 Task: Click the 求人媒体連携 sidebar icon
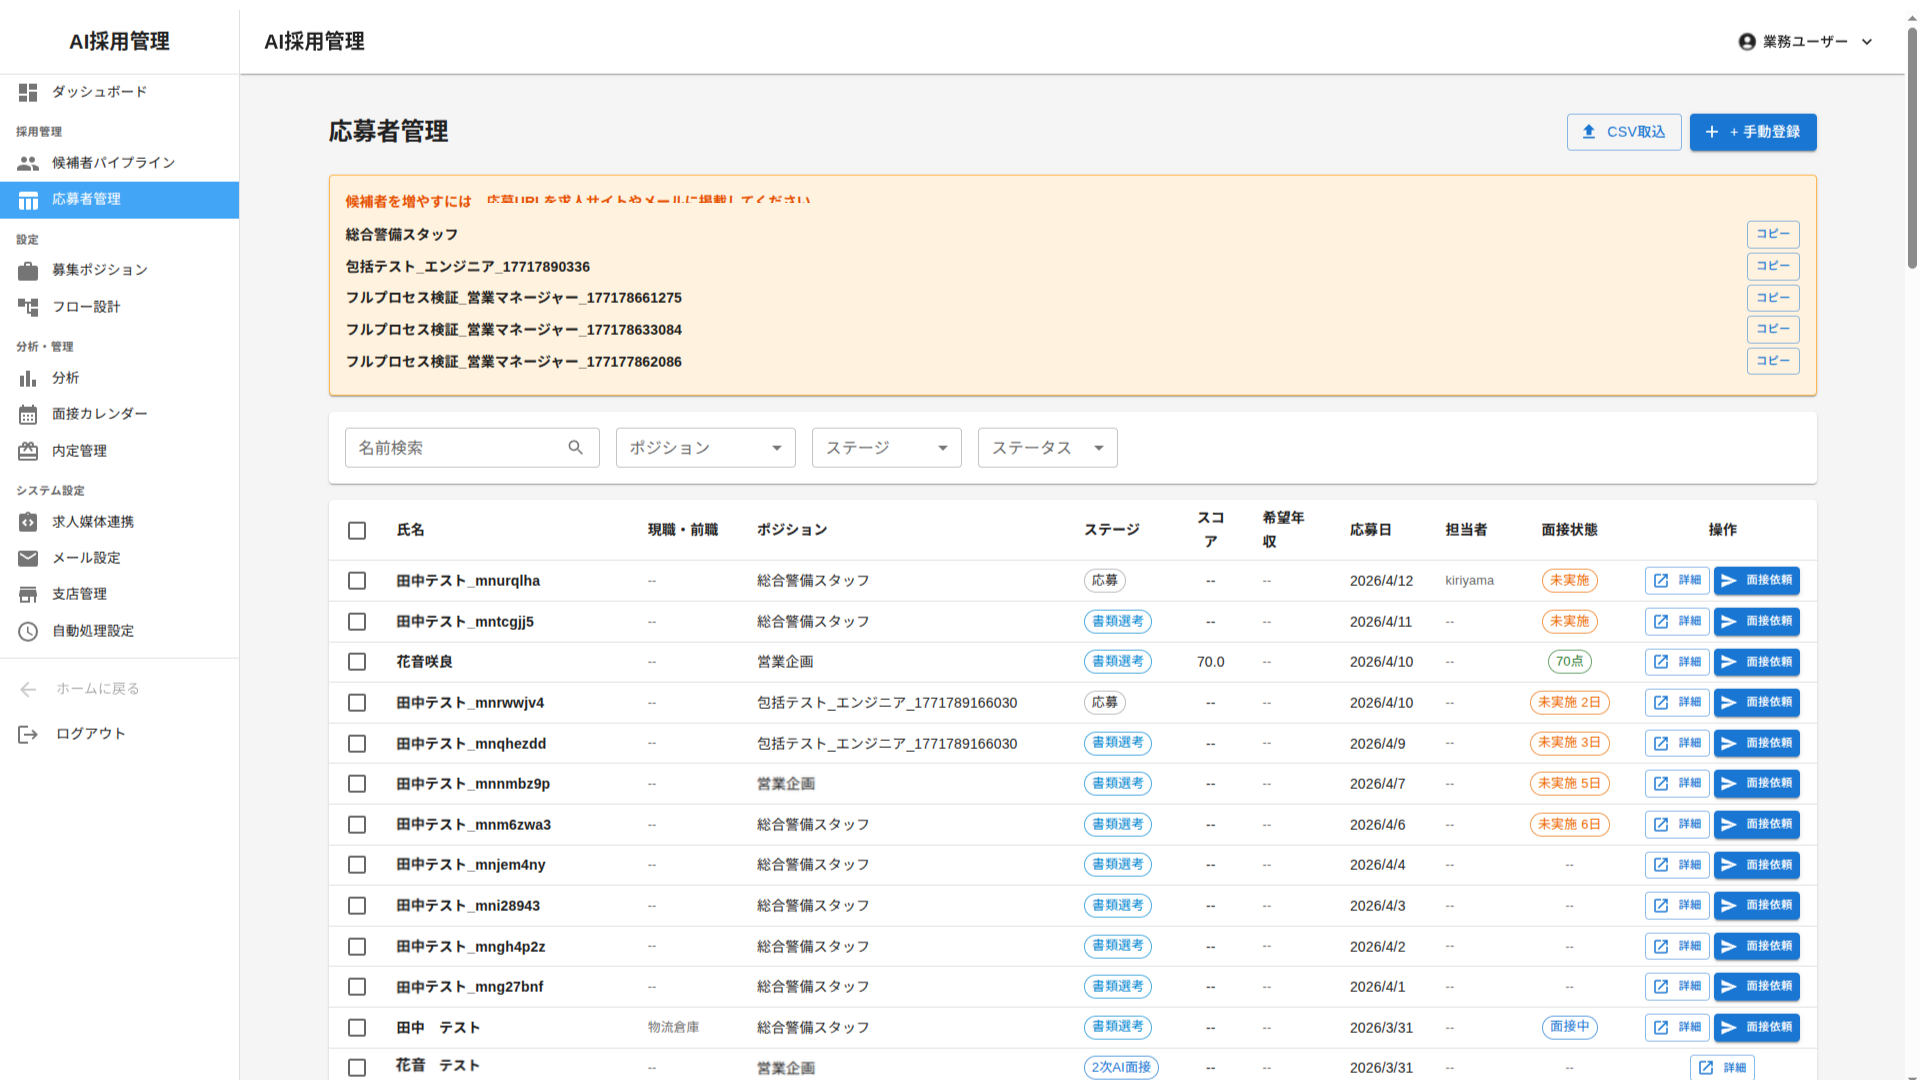tap(28, 522)
